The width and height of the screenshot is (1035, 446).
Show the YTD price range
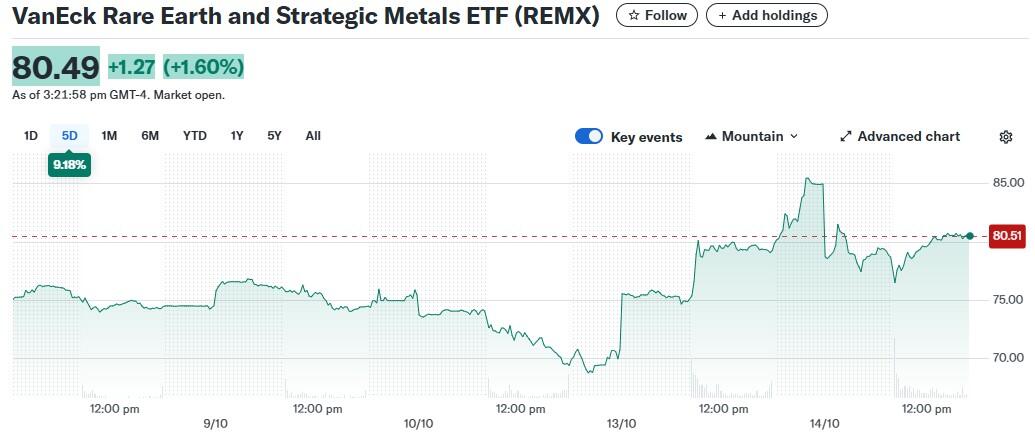(194, 136)
